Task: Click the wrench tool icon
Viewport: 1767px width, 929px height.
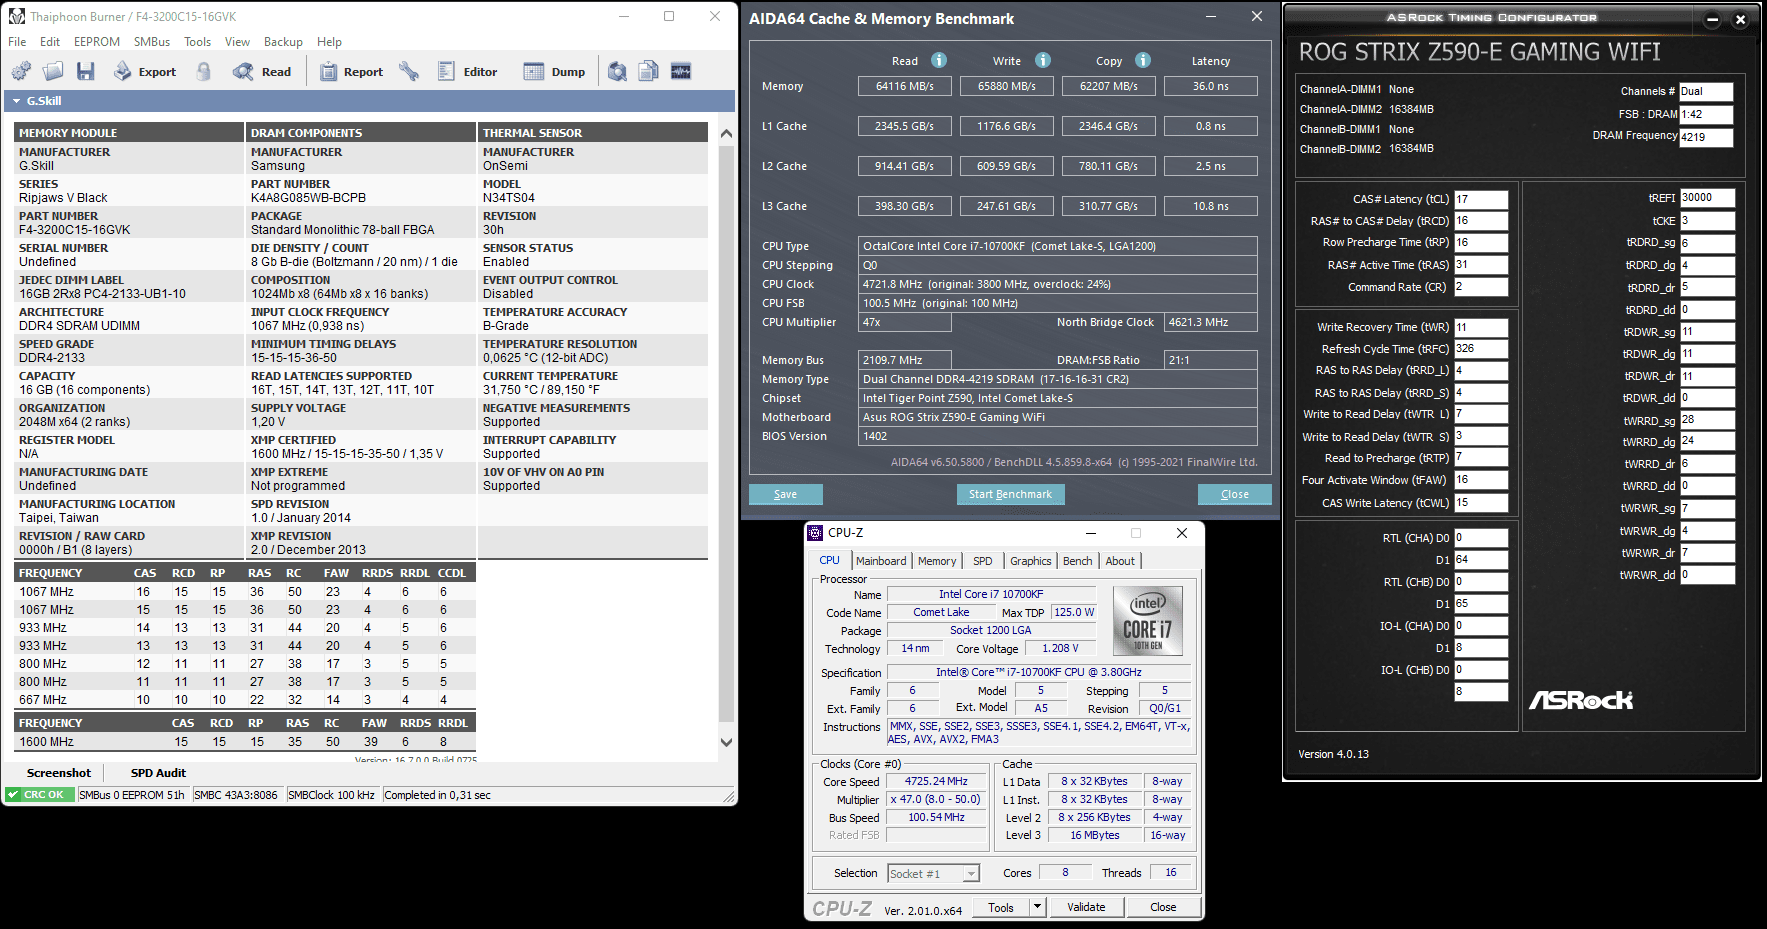Action: (409, 71)
